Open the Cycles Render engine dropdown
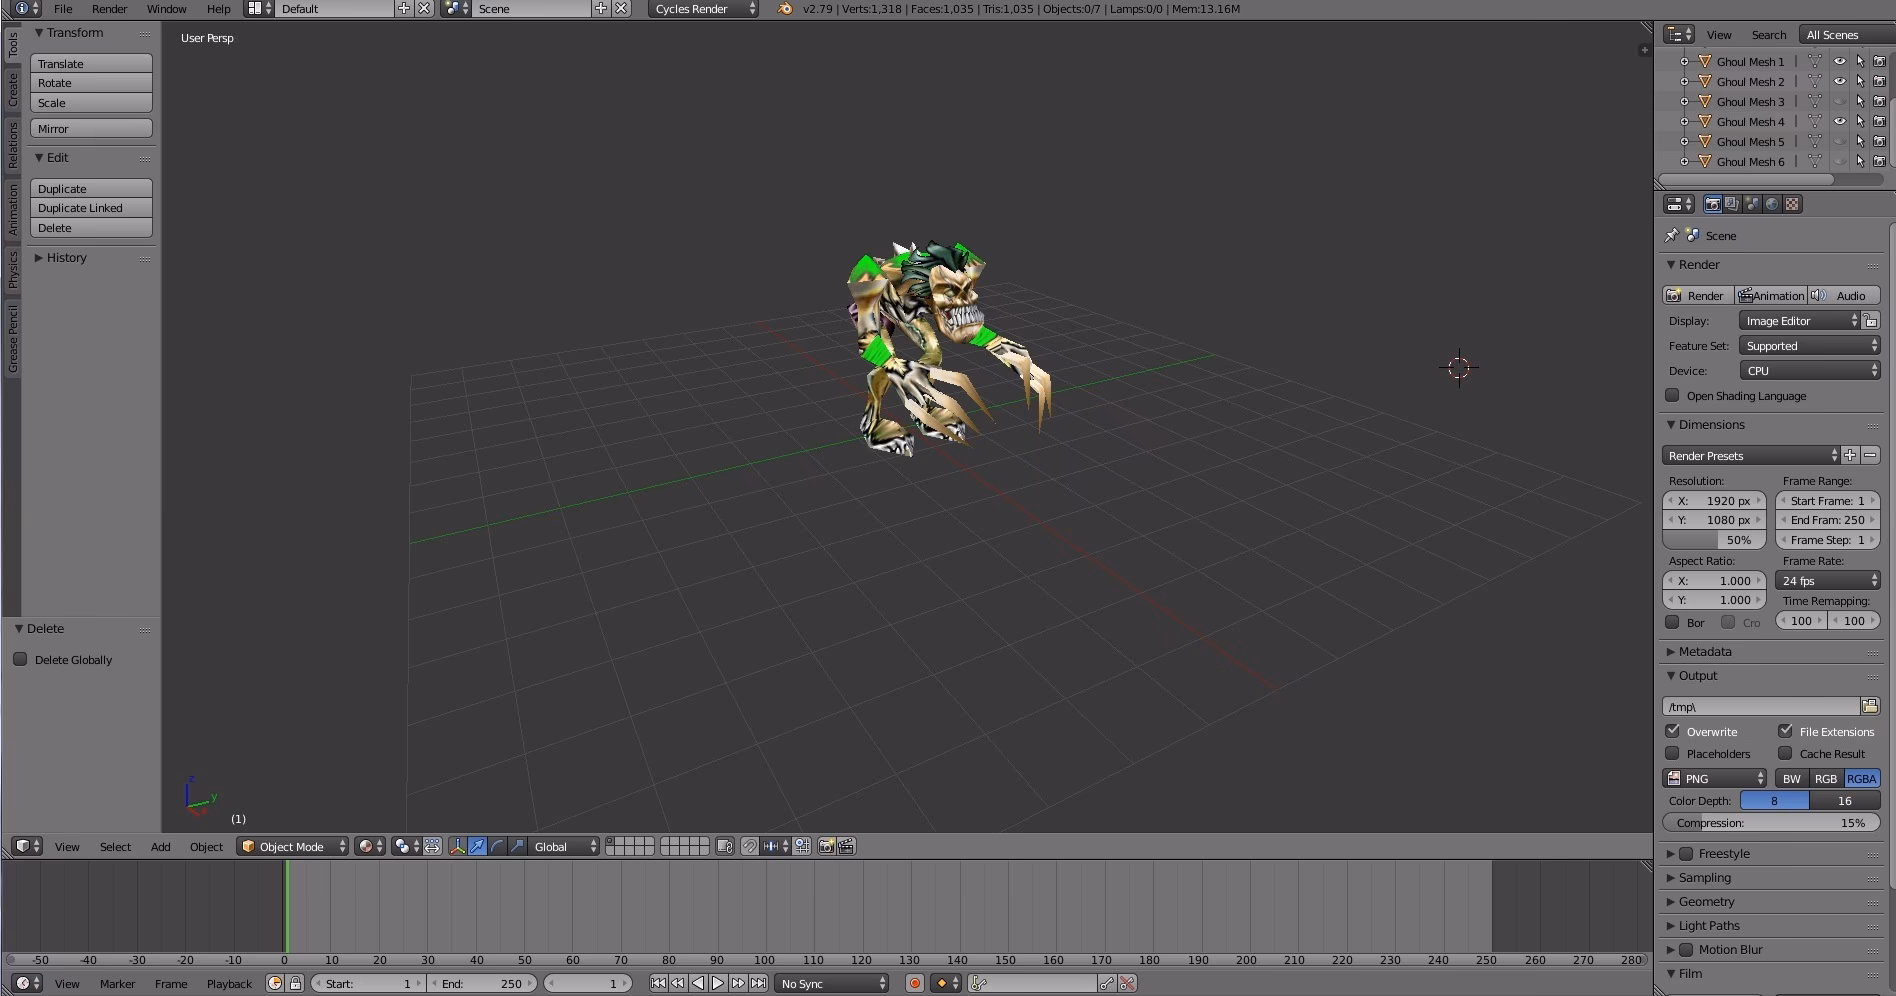1896x996 pixels. pos(704,9)
